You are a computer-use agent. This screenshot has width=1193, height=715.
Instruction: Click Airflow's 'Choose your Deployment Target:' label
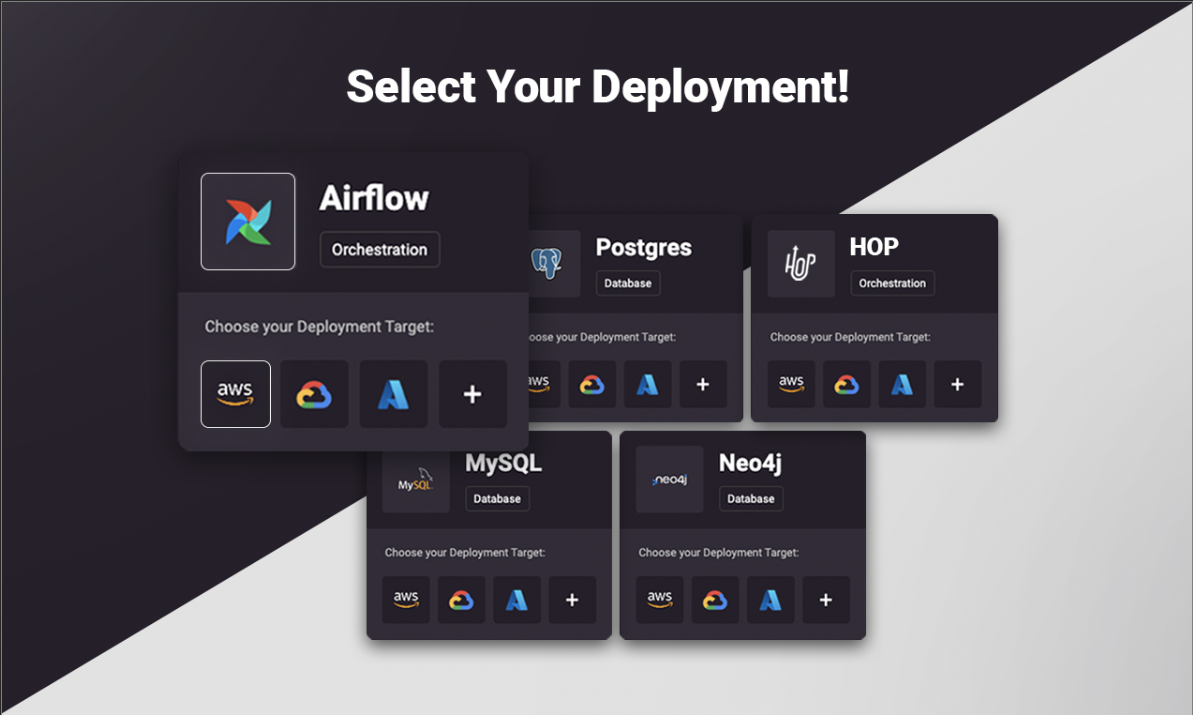click(320, 326)
